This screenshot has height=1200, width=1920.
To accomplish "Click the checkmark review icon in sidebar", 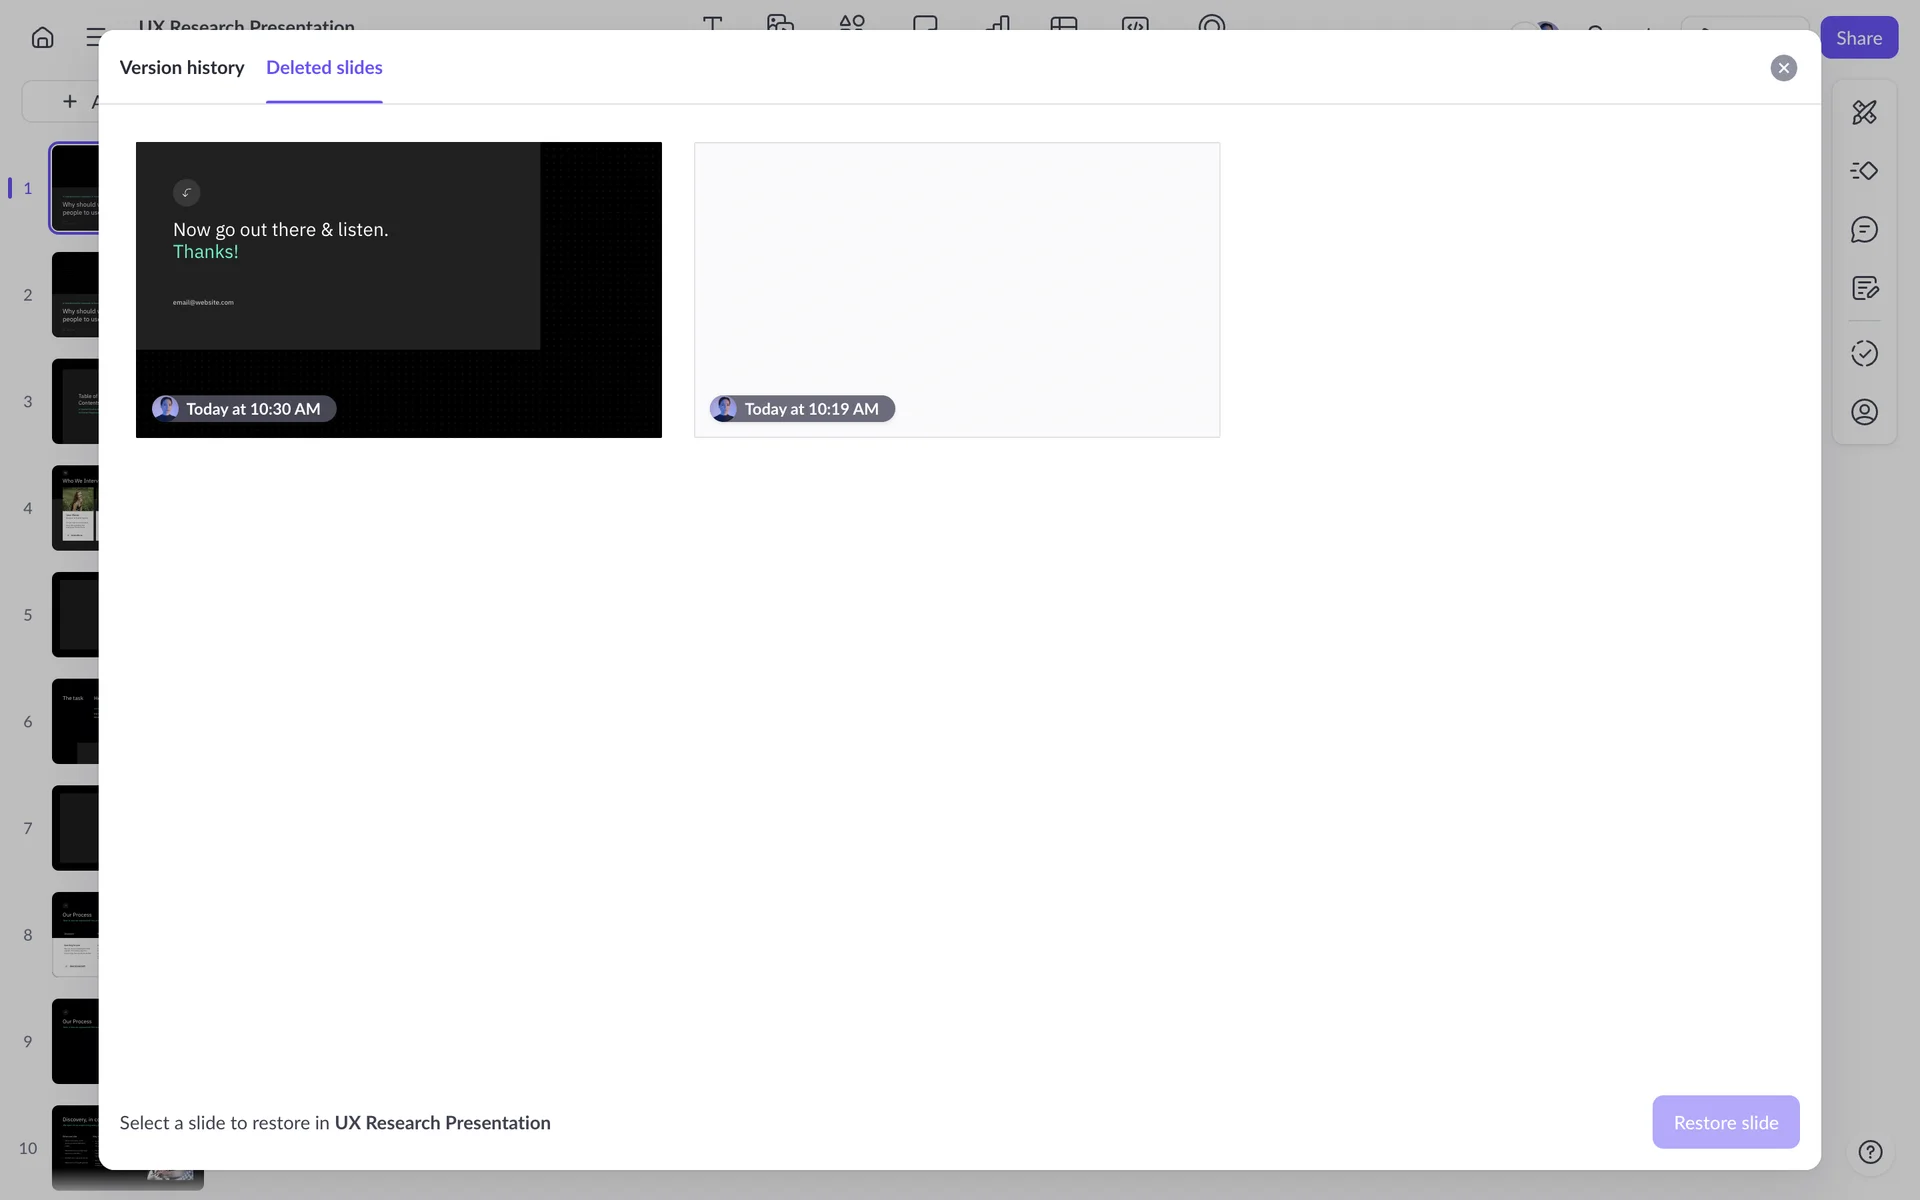I will 1864,353.
